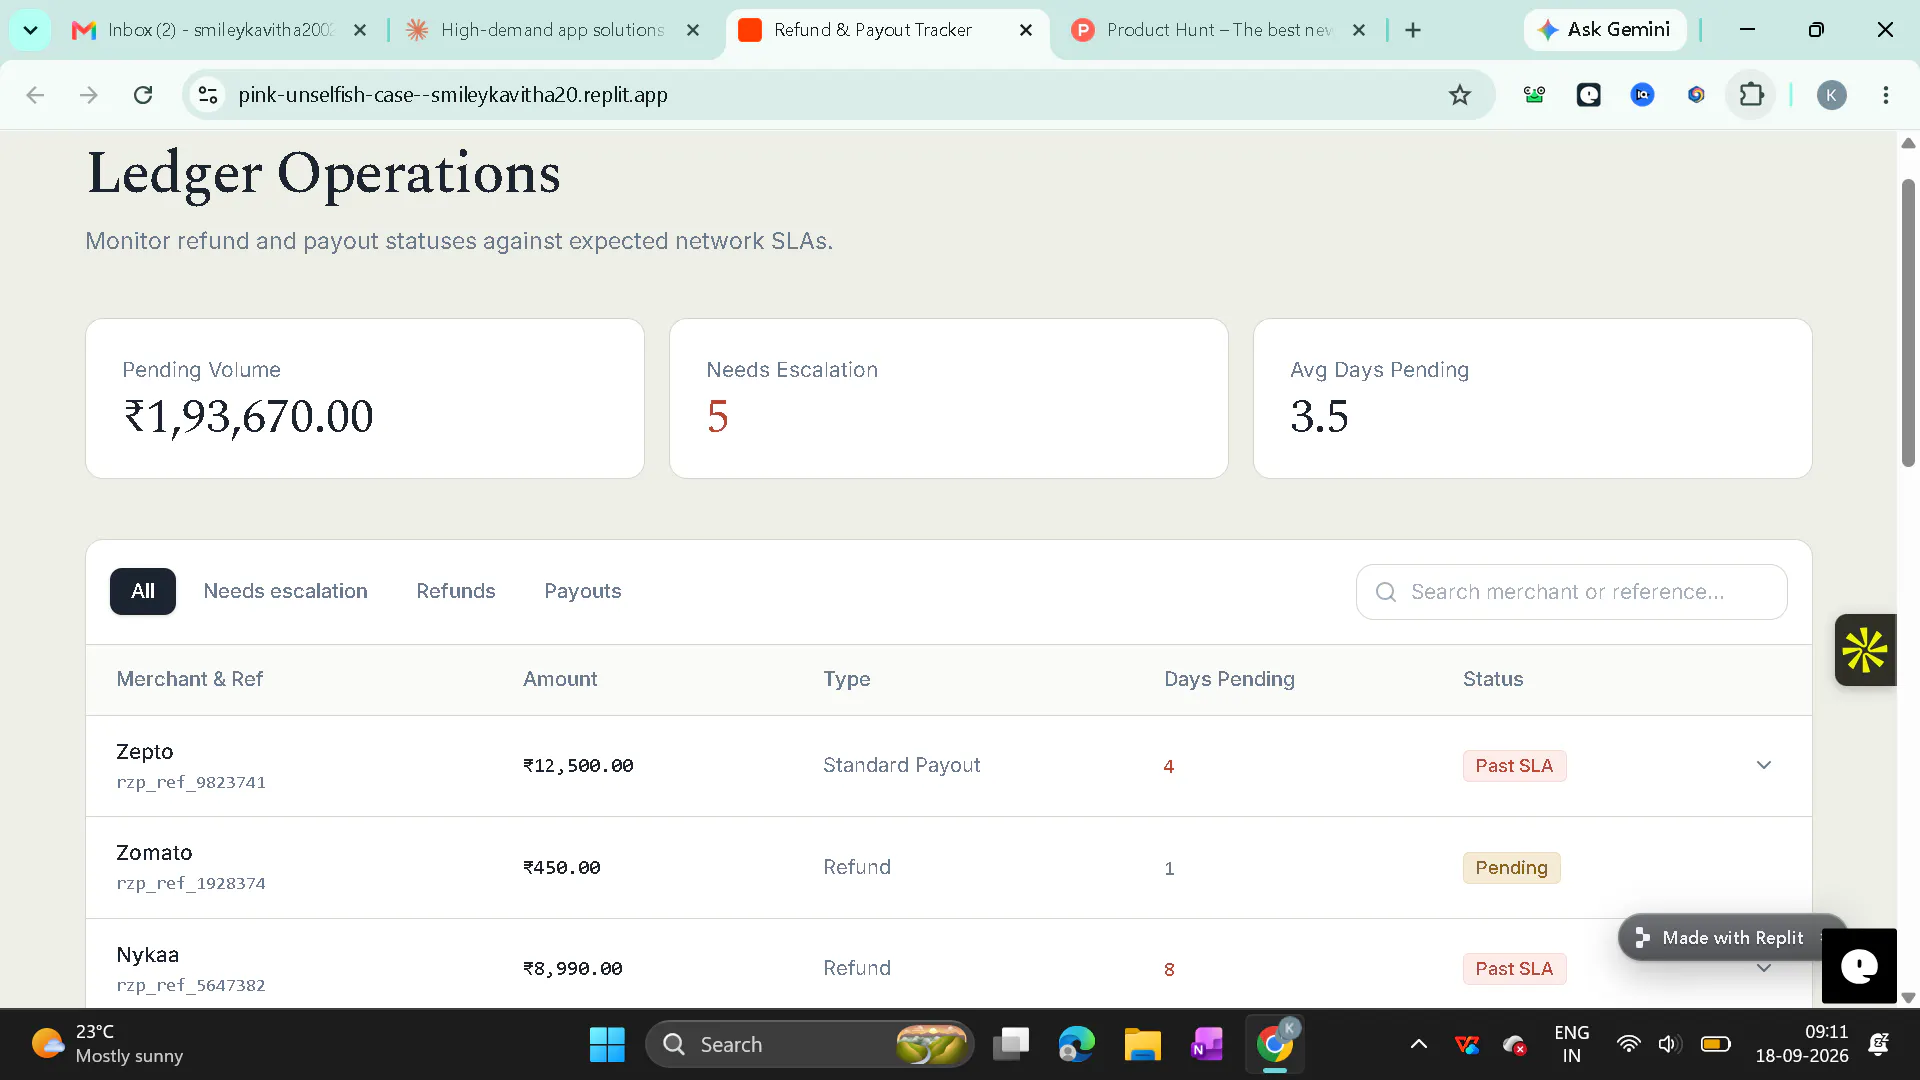Show only Refunds
Image resolution: width=1920 pixels, height=1080 pixels.
pos(456,591)
